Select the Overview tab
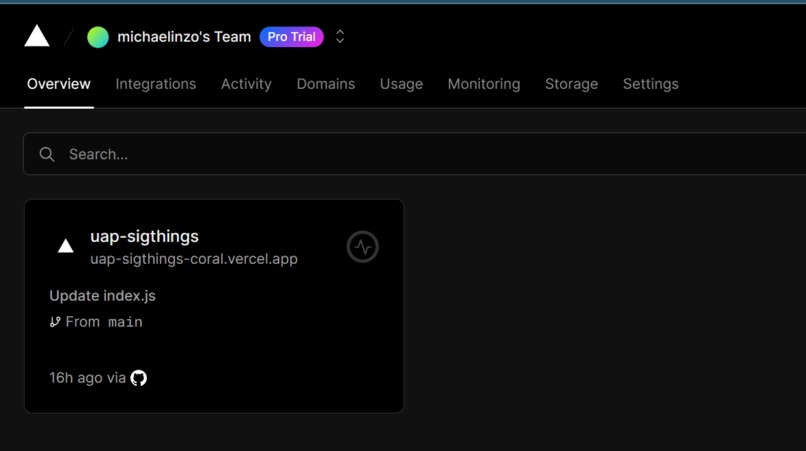Image resolution: width=806 pixels, height=451 pixels. (59, 84)
